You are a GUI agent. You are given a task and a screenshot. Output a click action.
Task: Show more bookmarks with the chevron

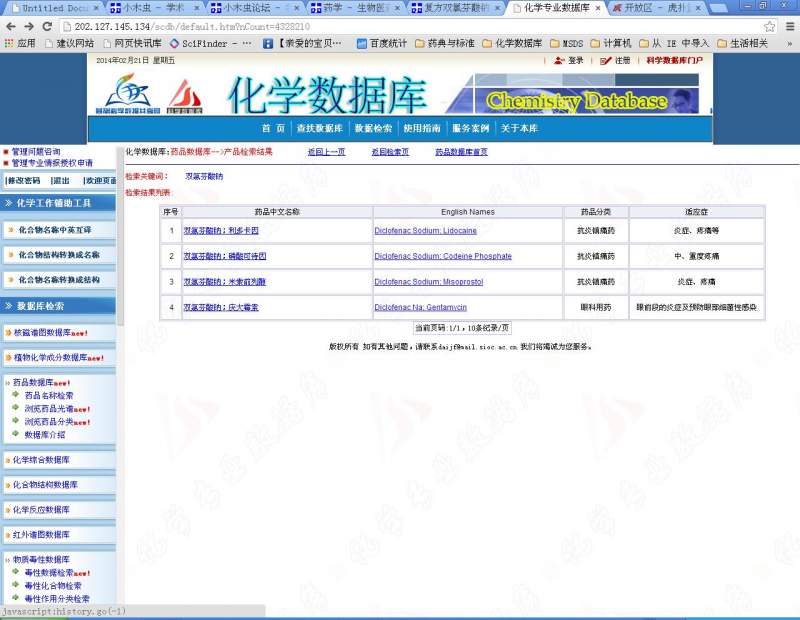pyautogui.click(x=790, y=43)
